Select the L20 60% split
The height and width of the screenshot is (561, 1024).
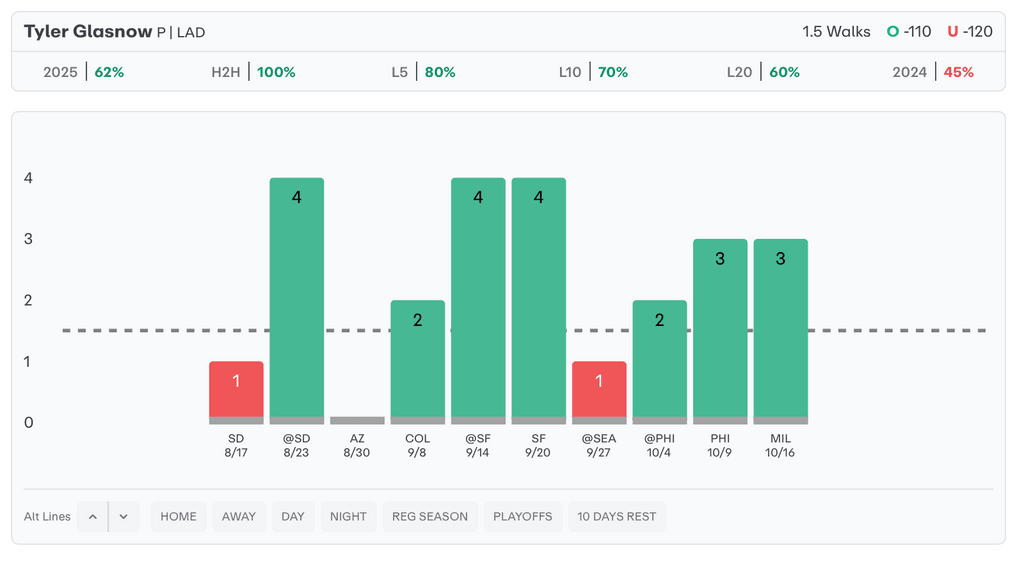click(763, 72)
